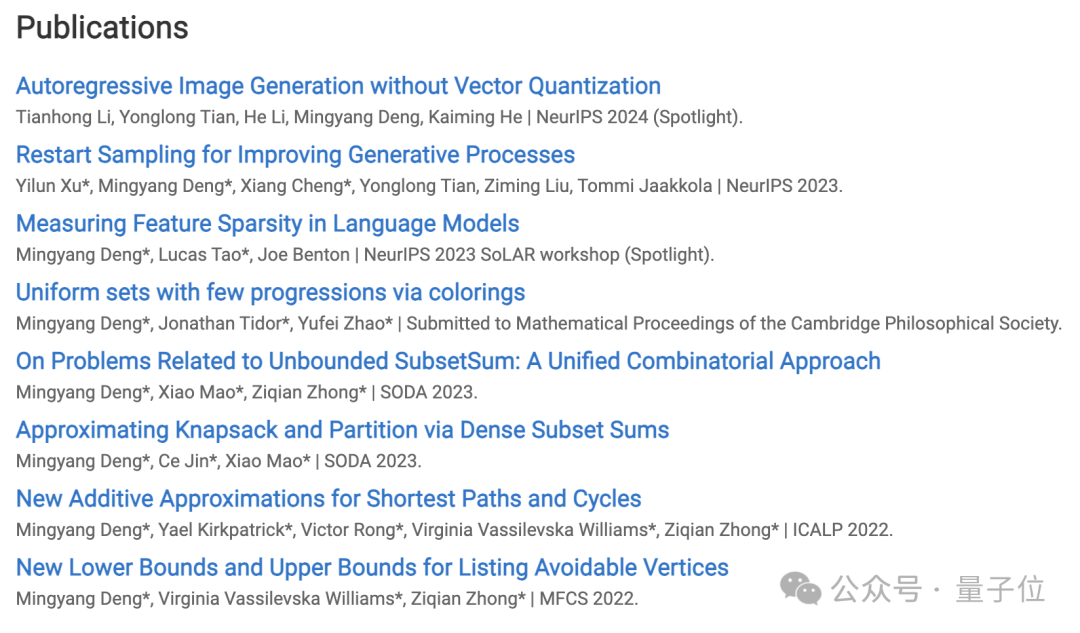Click the author line starting with Tianhong Li
Image resolution: width=1080 pixels, height=633 pixels.
(380, 117)
